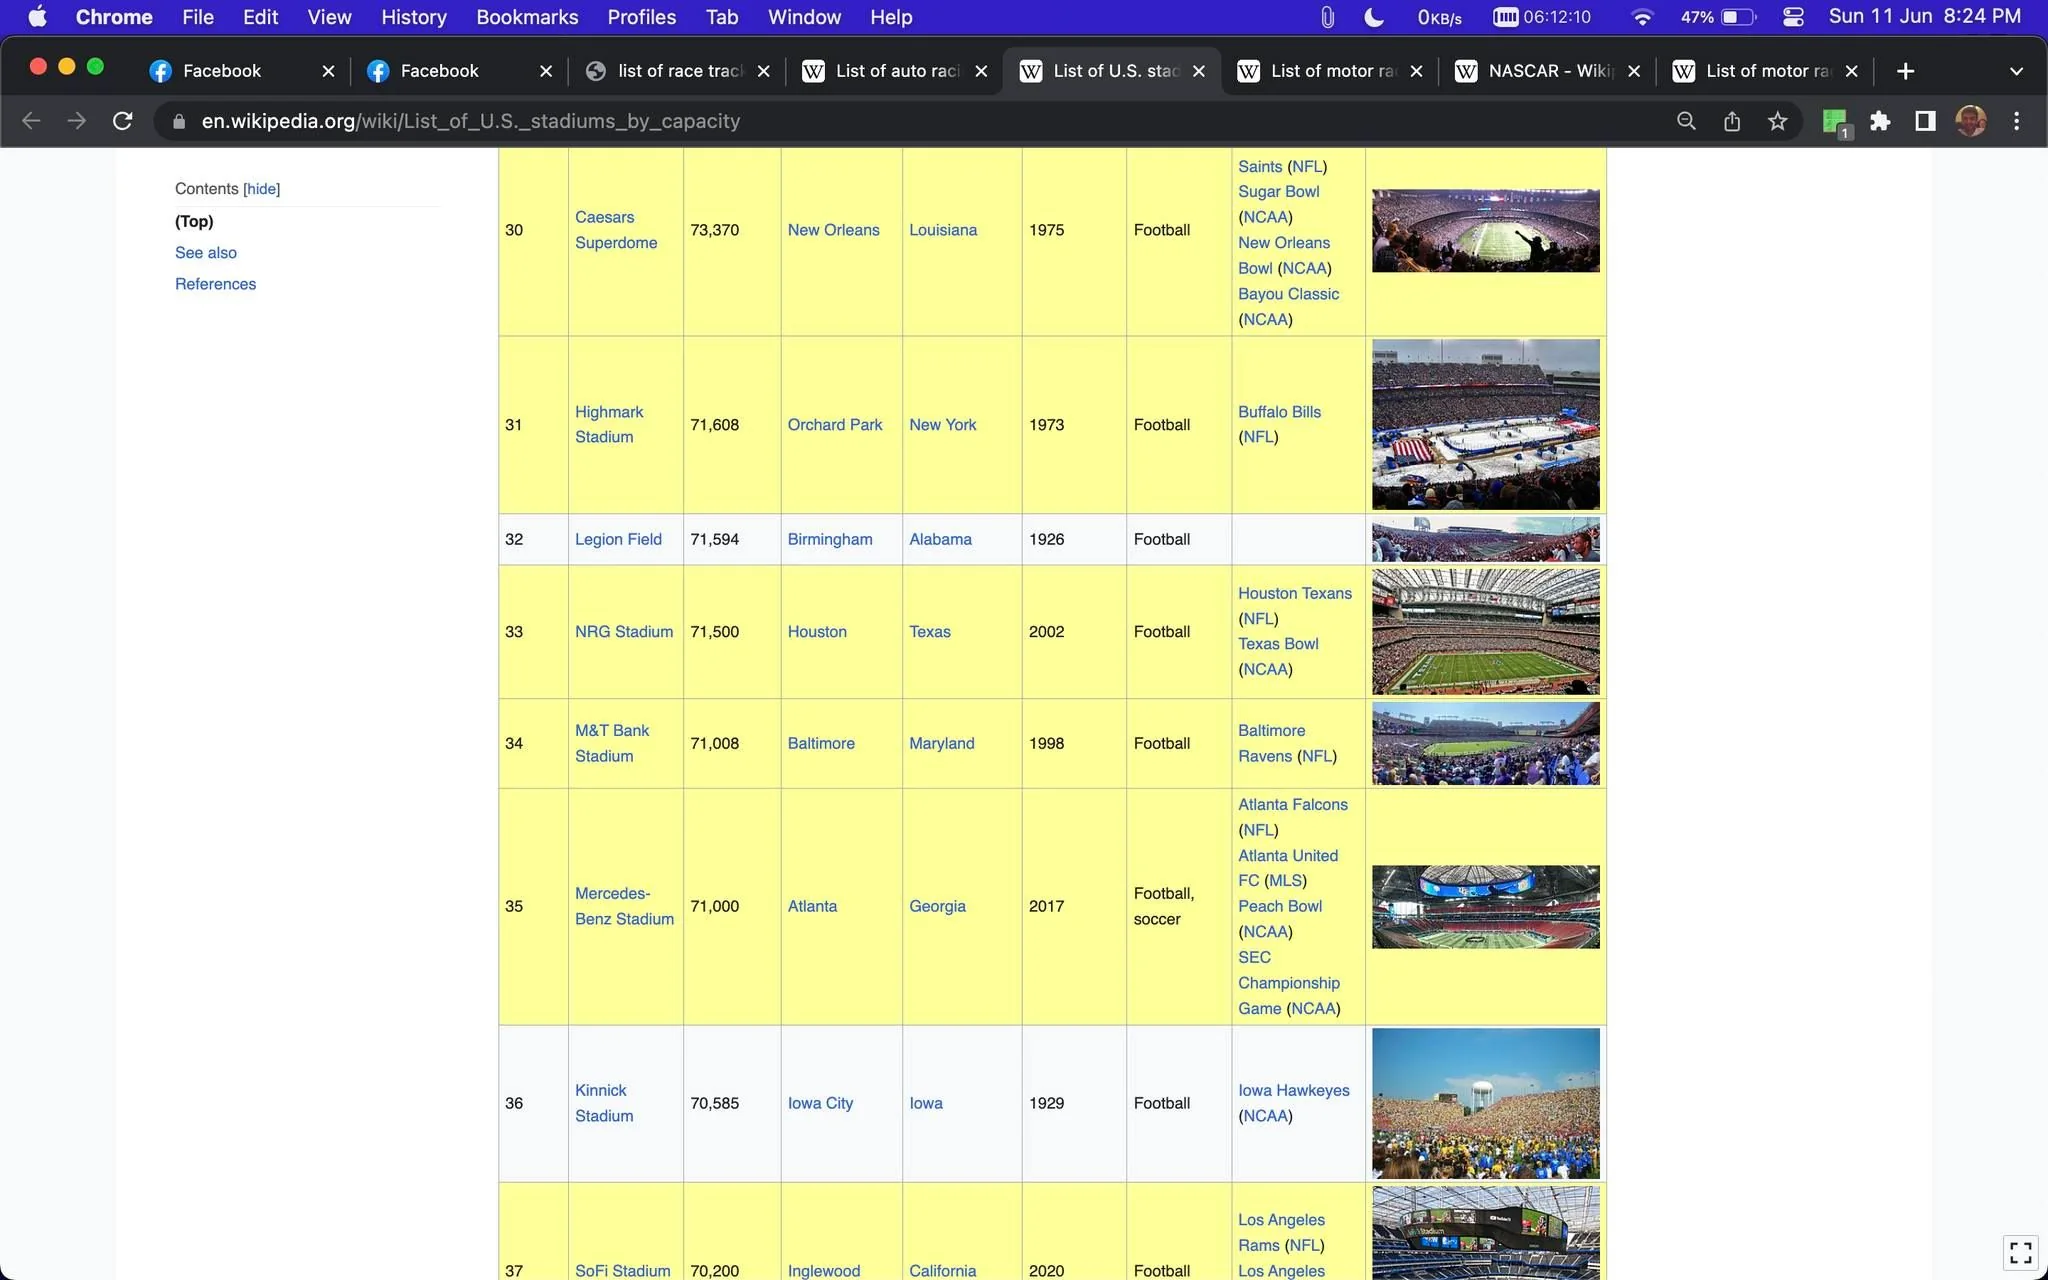The image size is (2048, 1280).
Task: Follow the Houston Texans link
Action: (x=1294, y=593)
